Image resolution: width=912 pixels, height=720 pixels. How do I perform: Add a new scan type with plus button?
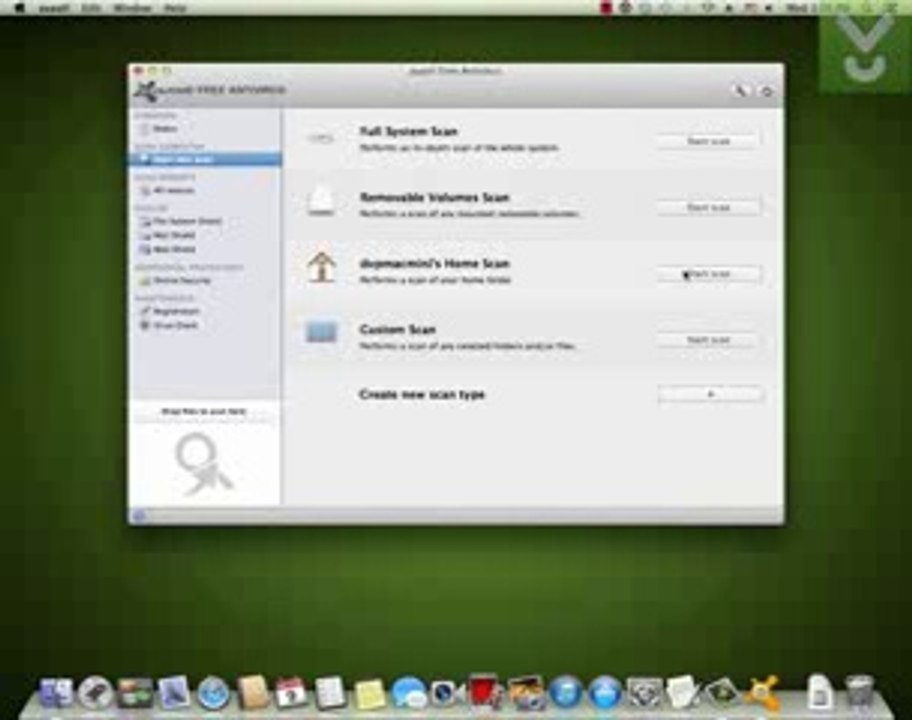(710, 394)
